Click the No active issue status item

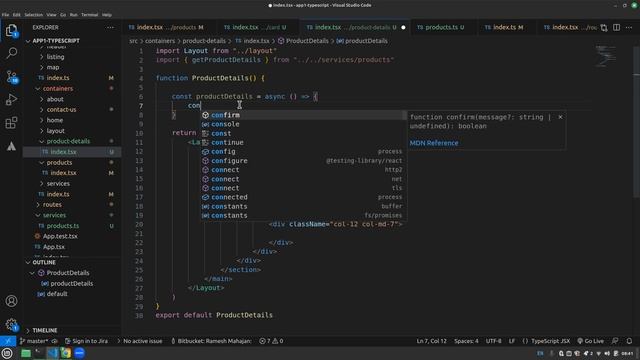pos(140,341)
